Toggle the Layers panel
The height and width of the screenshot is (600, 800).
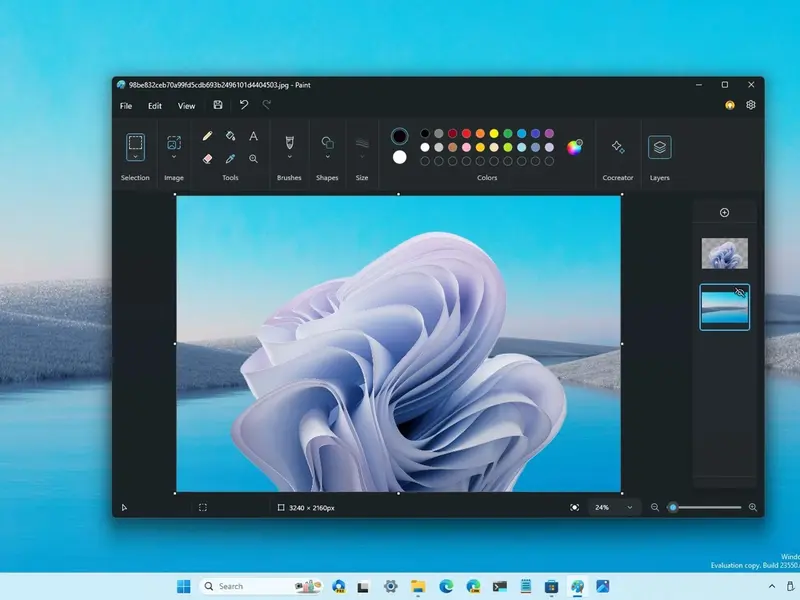(660, 147)
